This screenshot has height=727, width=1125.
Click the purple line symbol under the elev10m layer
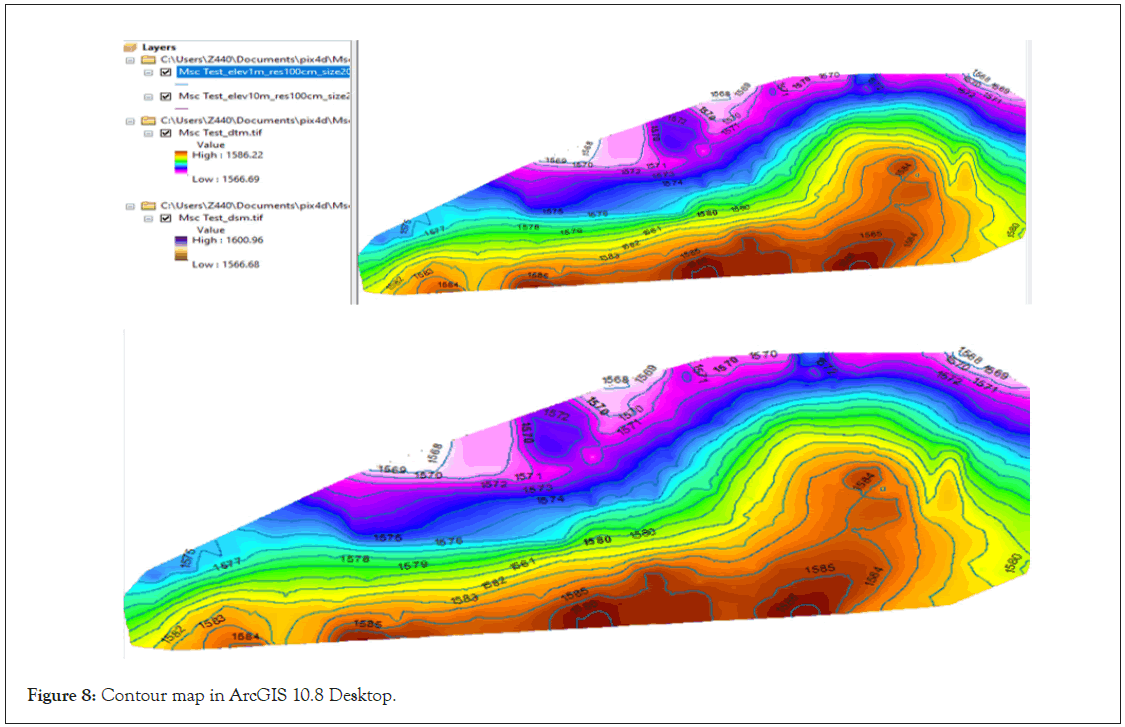(x=182, y=108)
